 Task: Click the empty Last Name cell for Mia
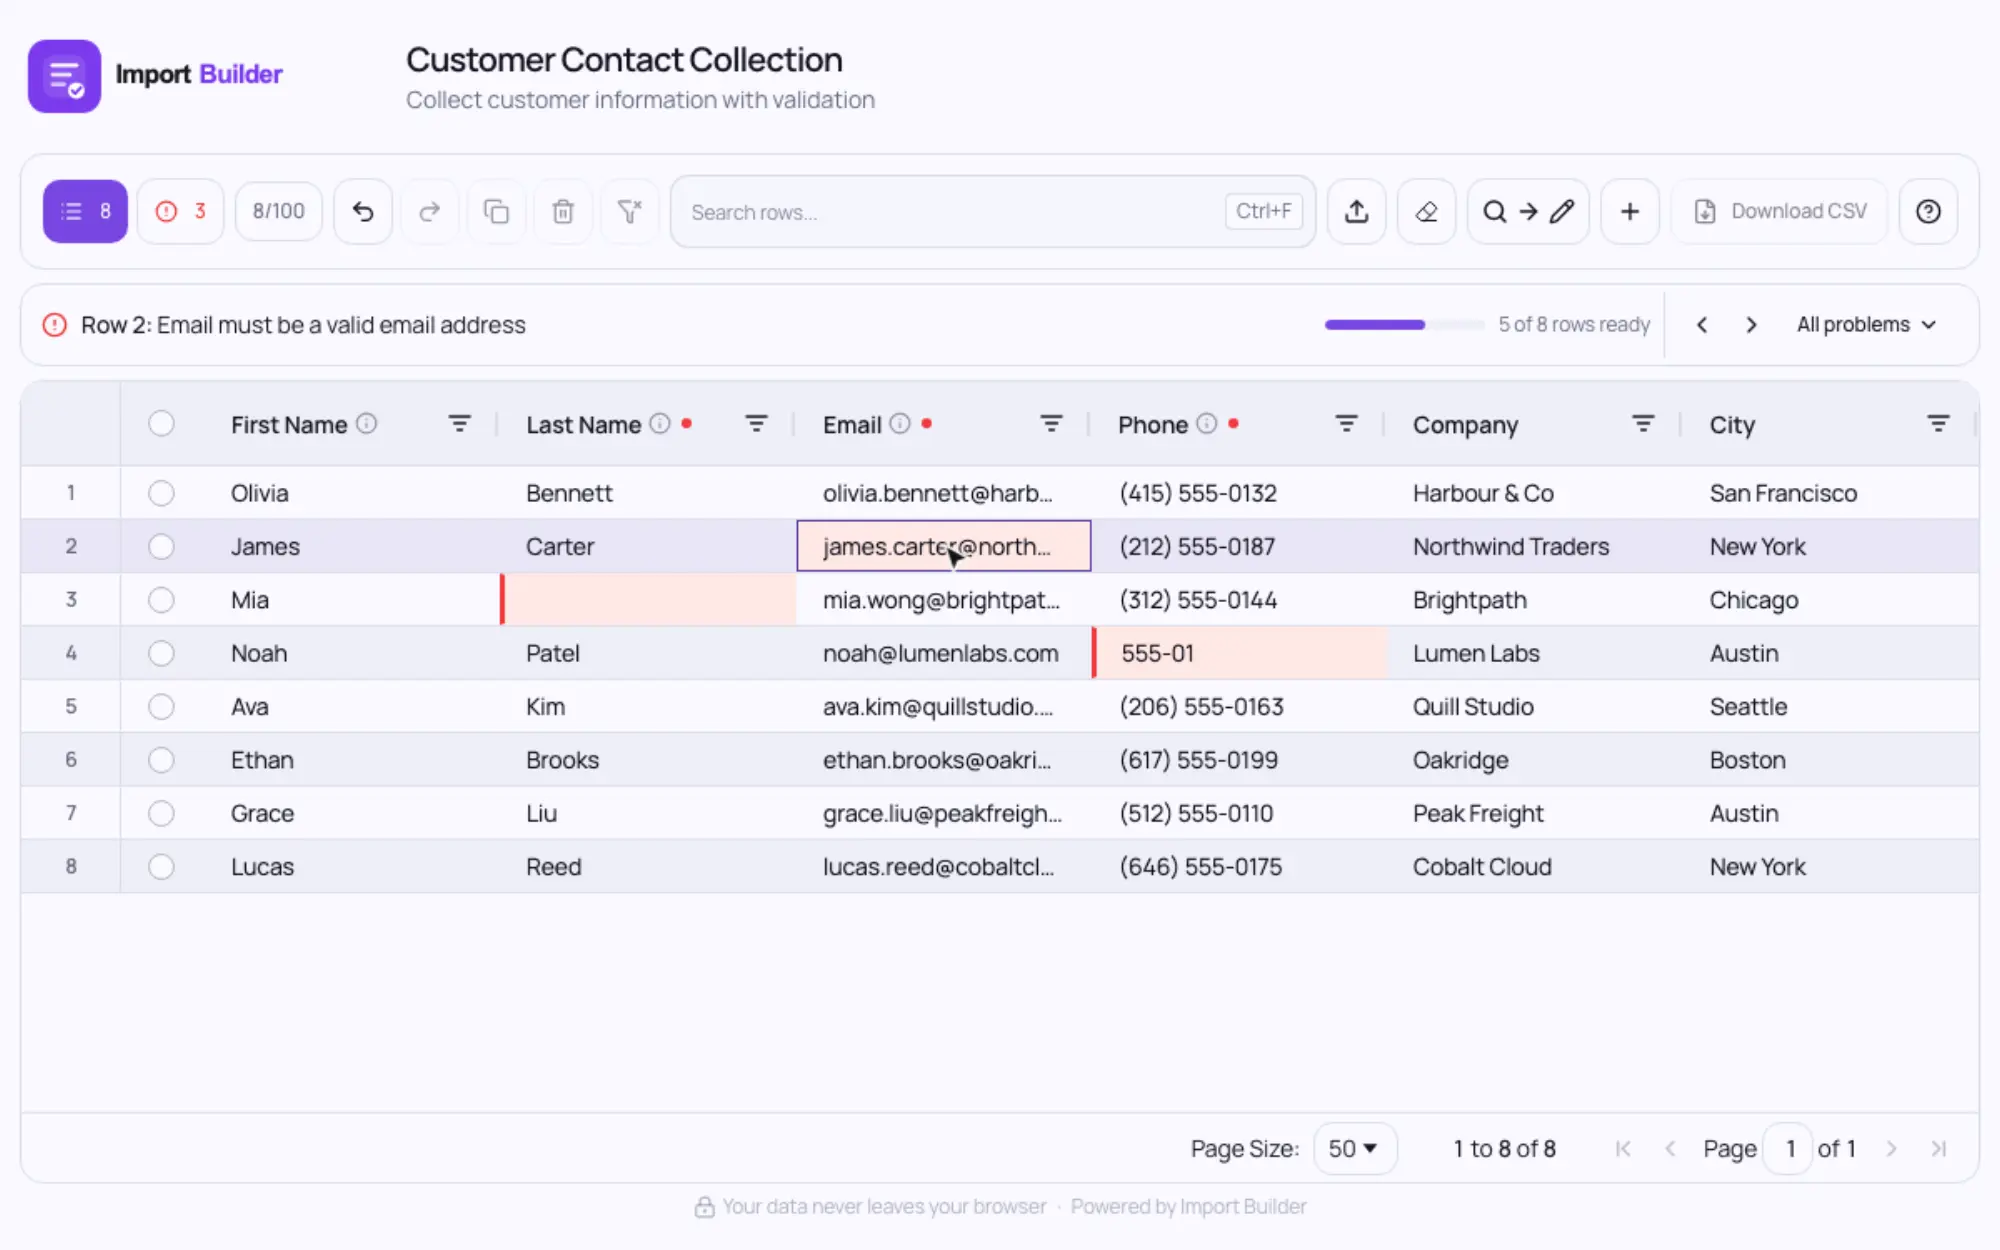click(x=648, y=600)
